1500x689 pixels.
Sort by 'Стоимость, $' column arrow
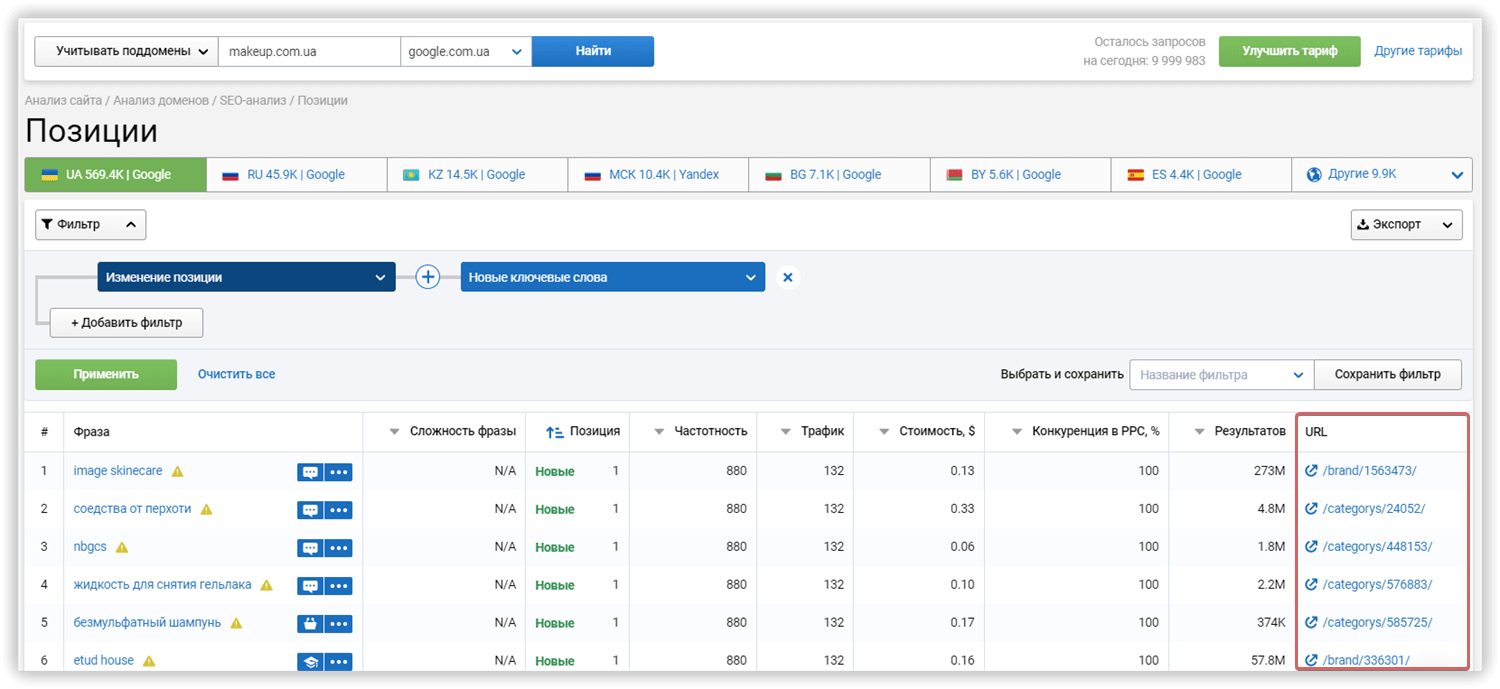pyautogui.click(x=884, y=432)
